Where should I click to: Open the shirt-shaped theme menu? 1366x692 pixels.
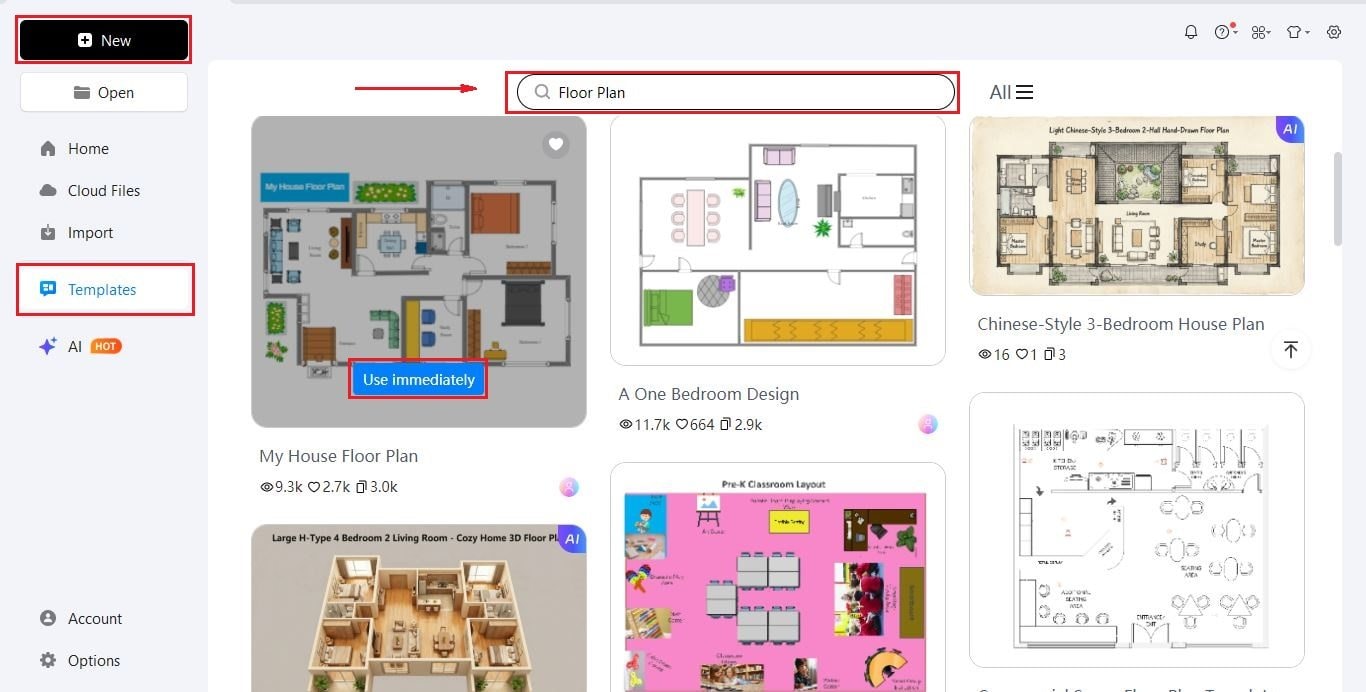coord(1296,32)
